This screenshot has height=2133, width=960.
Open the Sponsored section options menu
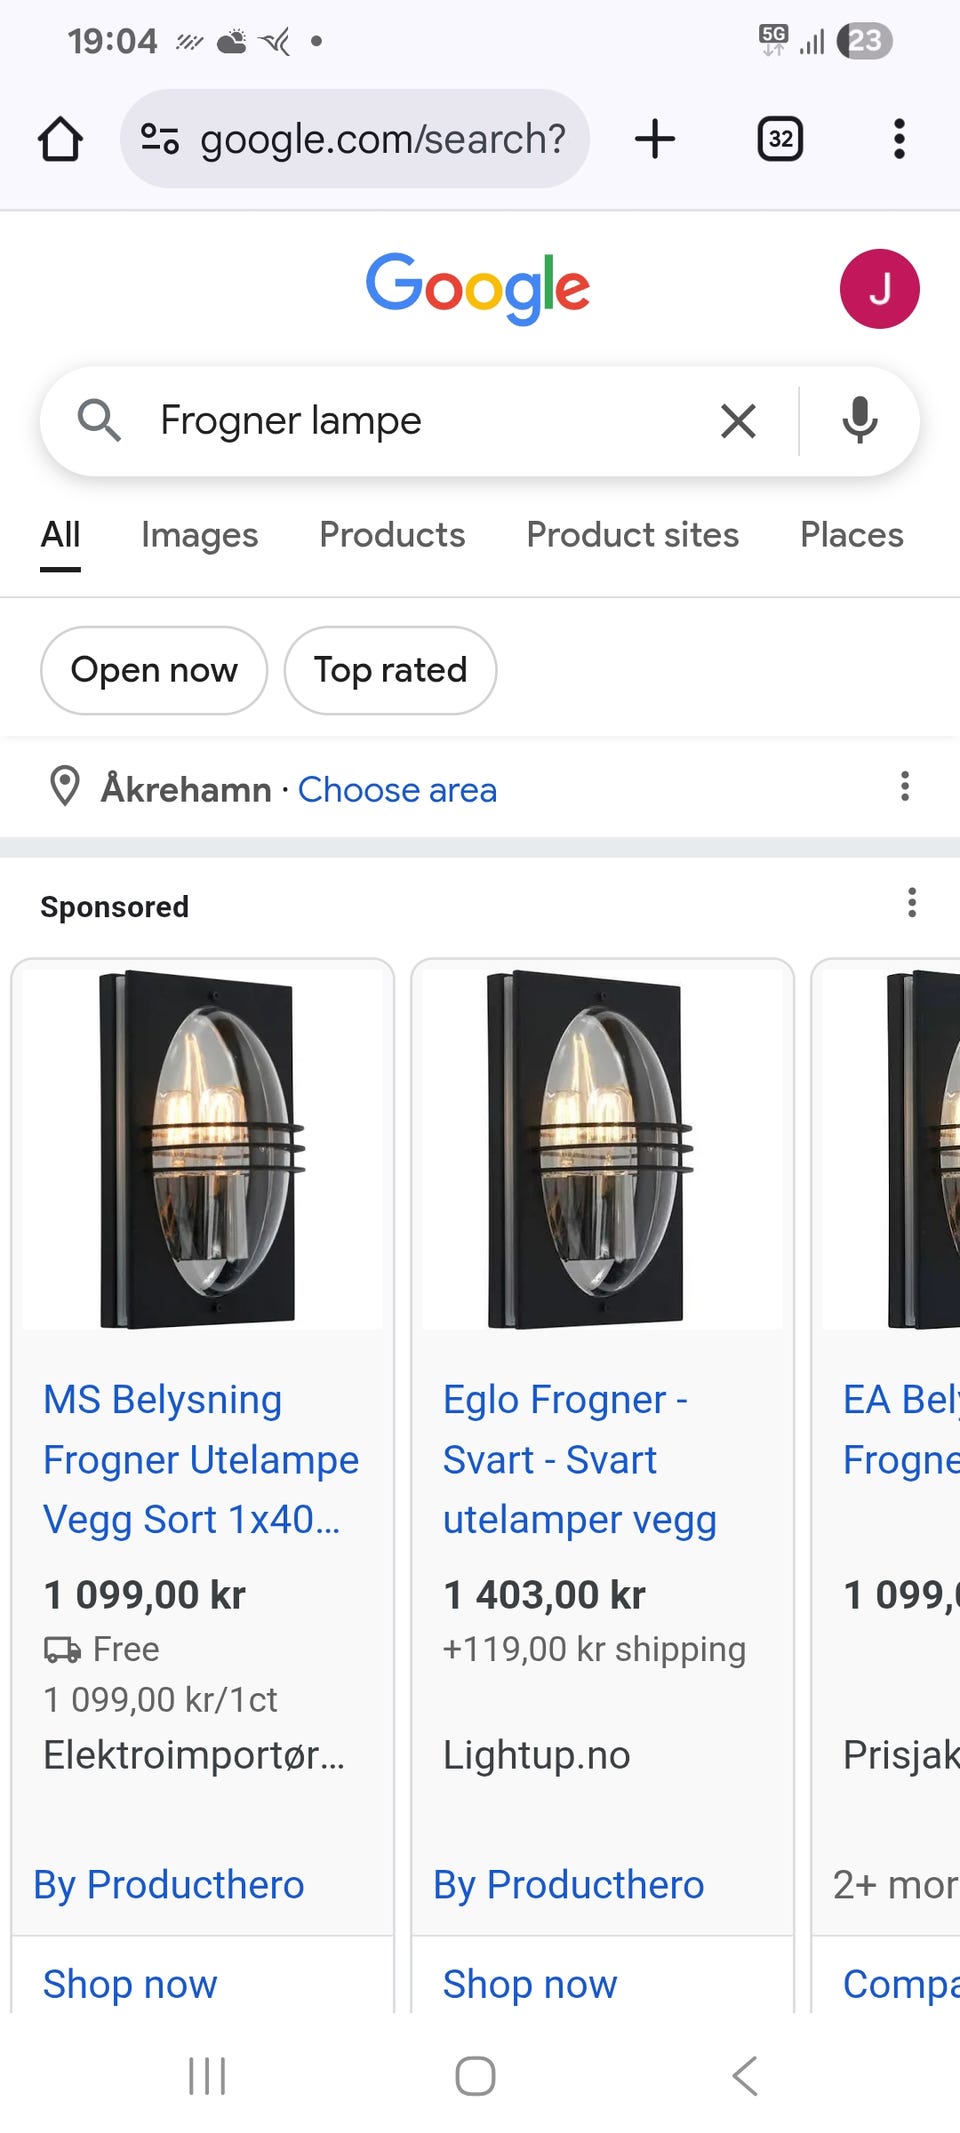coord(911,903)
